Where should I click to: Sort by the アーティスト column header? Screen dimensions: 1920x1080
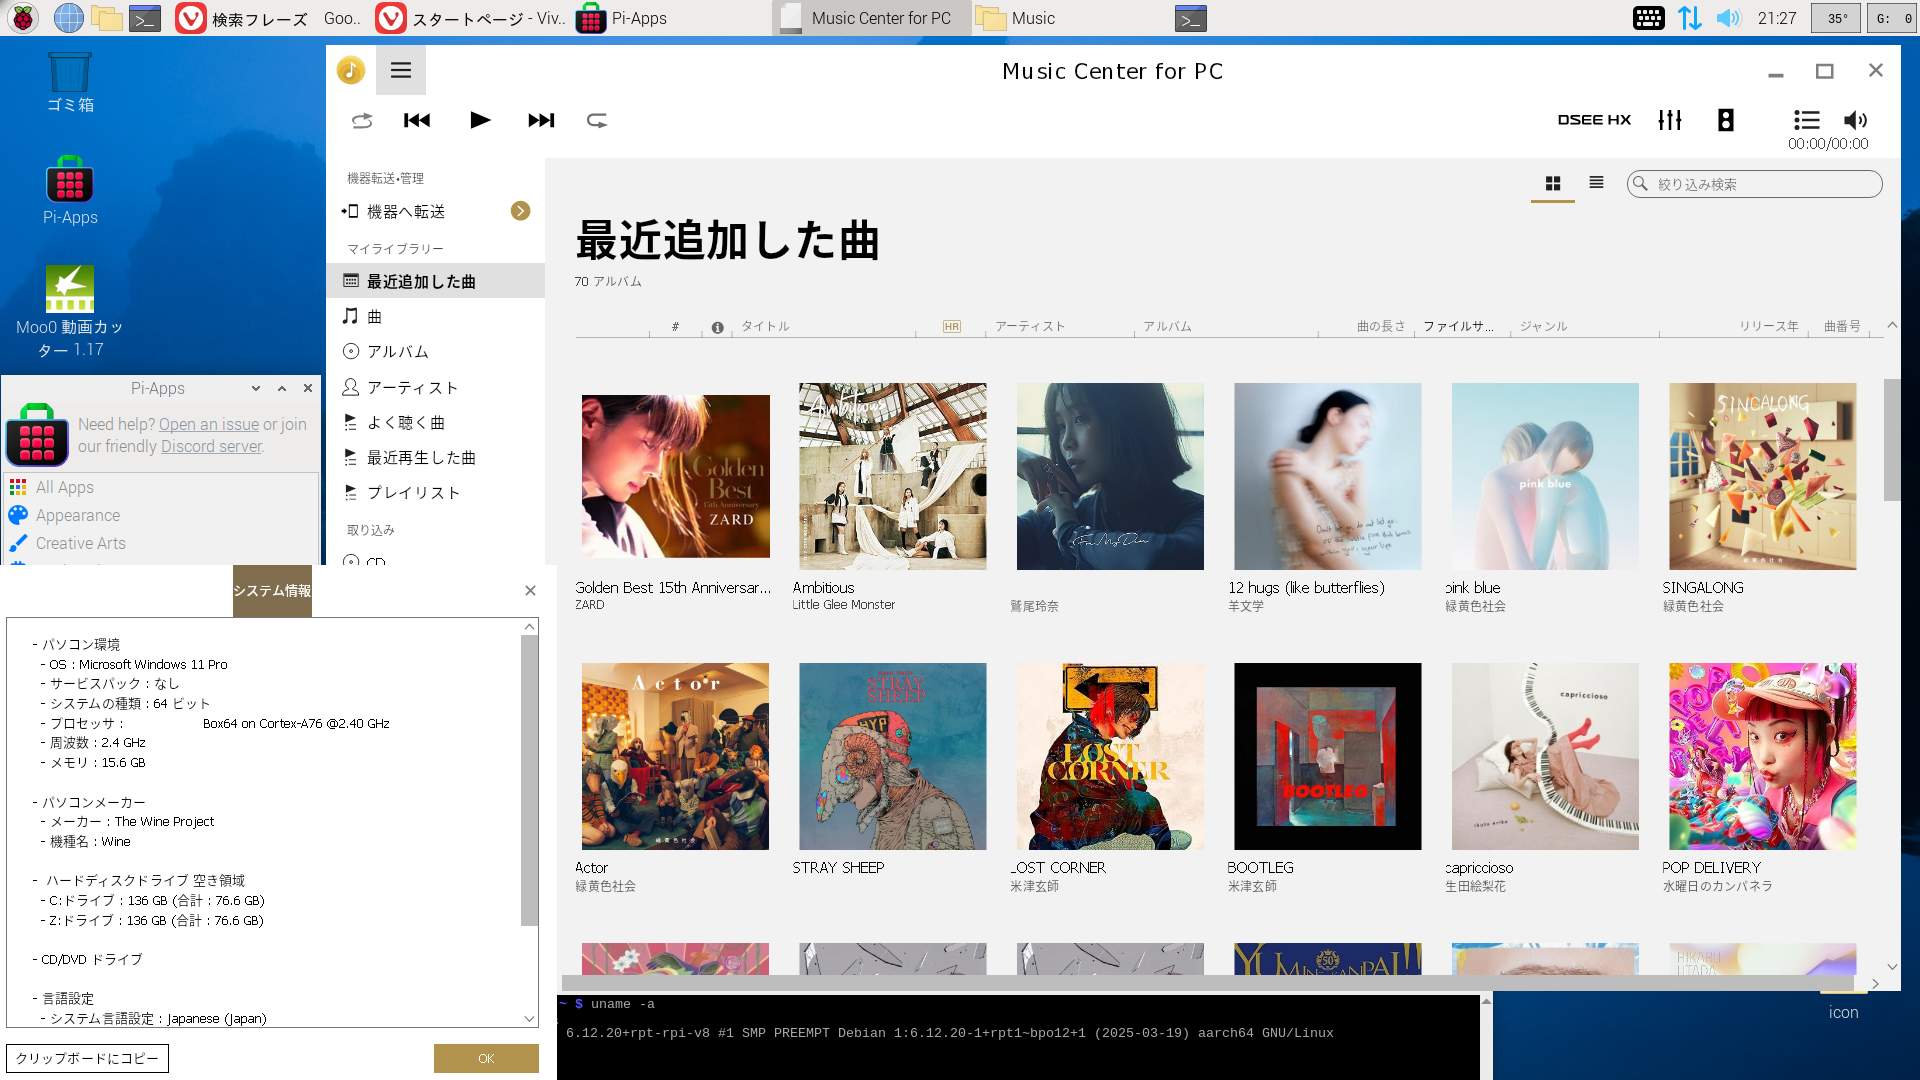[1030, 326]
